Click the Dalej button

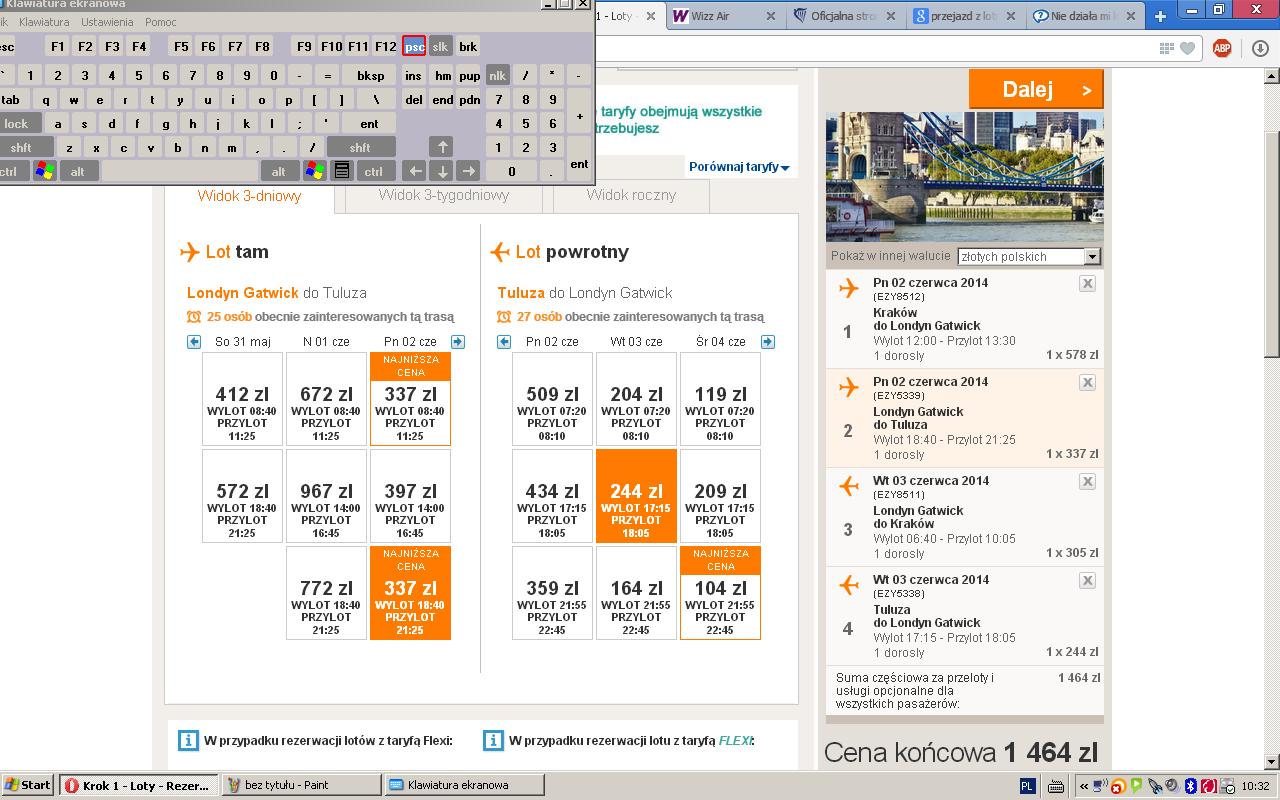(x=1036, y=89)
